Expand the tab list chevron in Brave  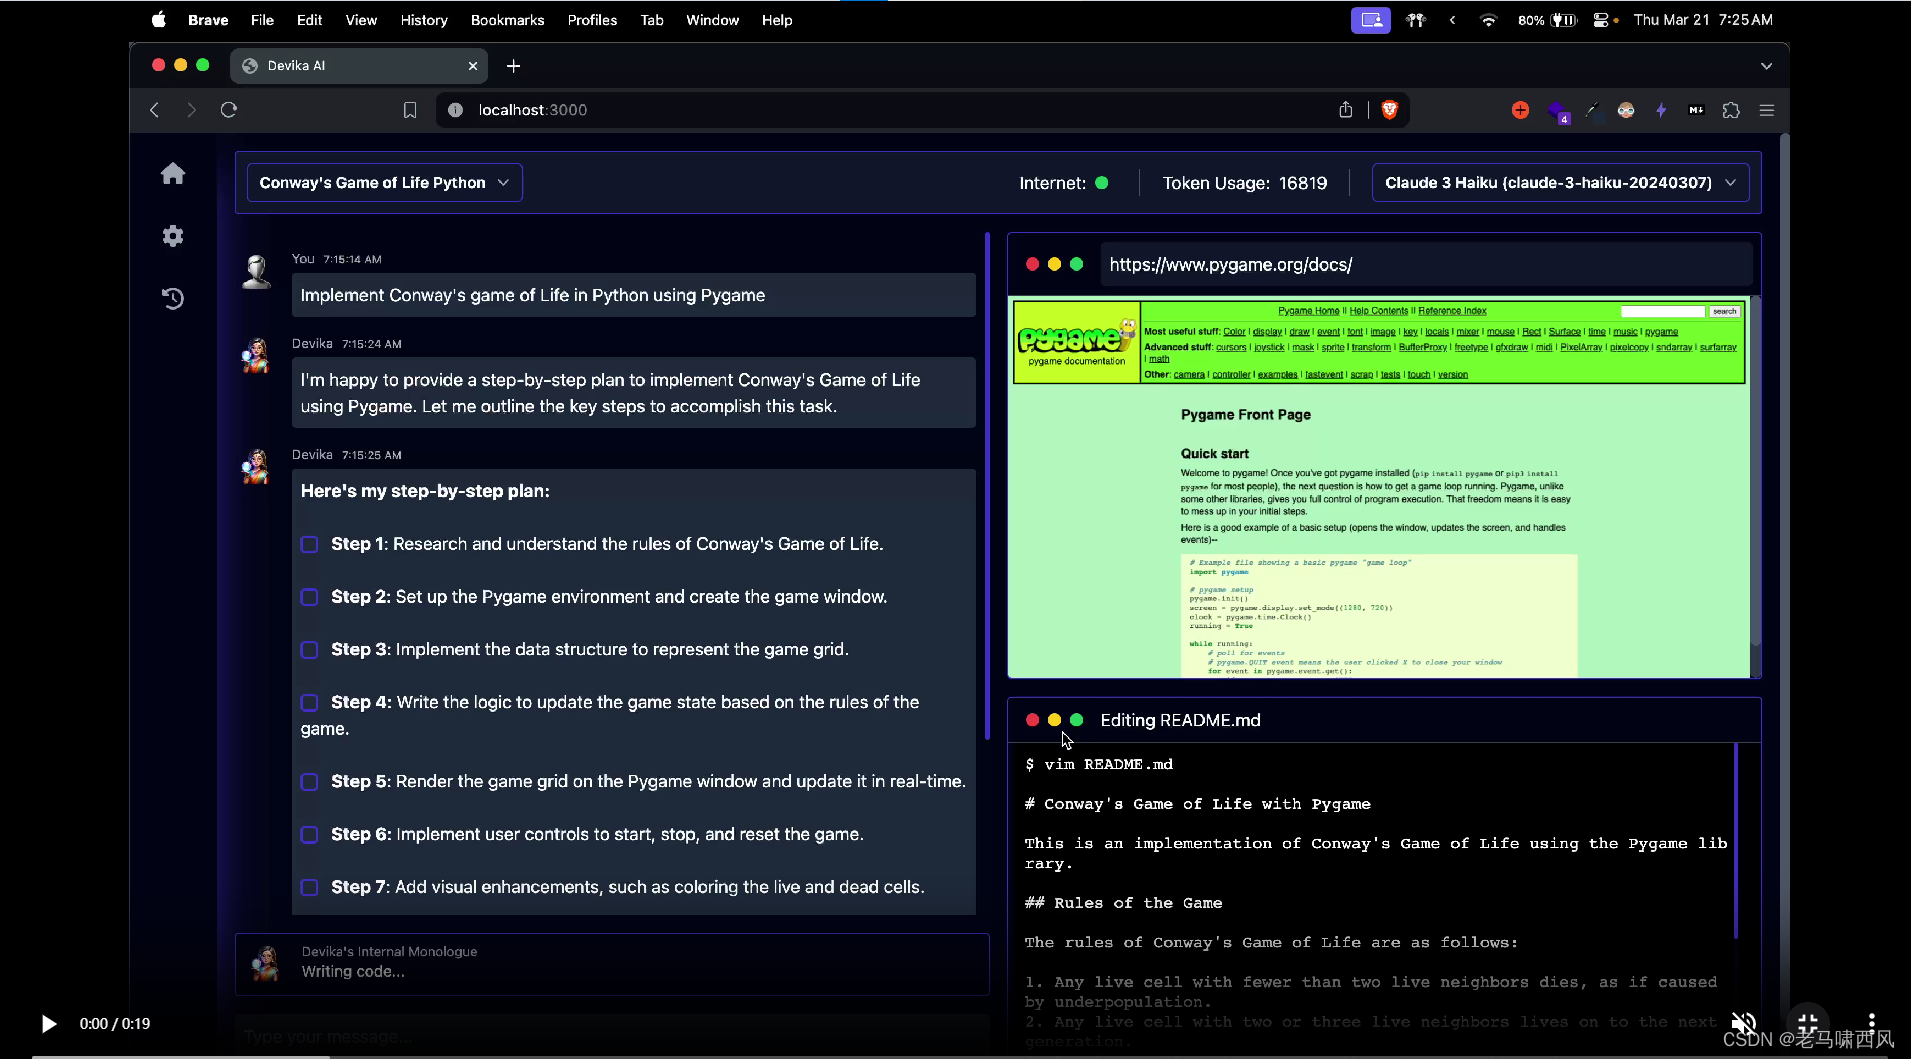tap(1766, 66)
